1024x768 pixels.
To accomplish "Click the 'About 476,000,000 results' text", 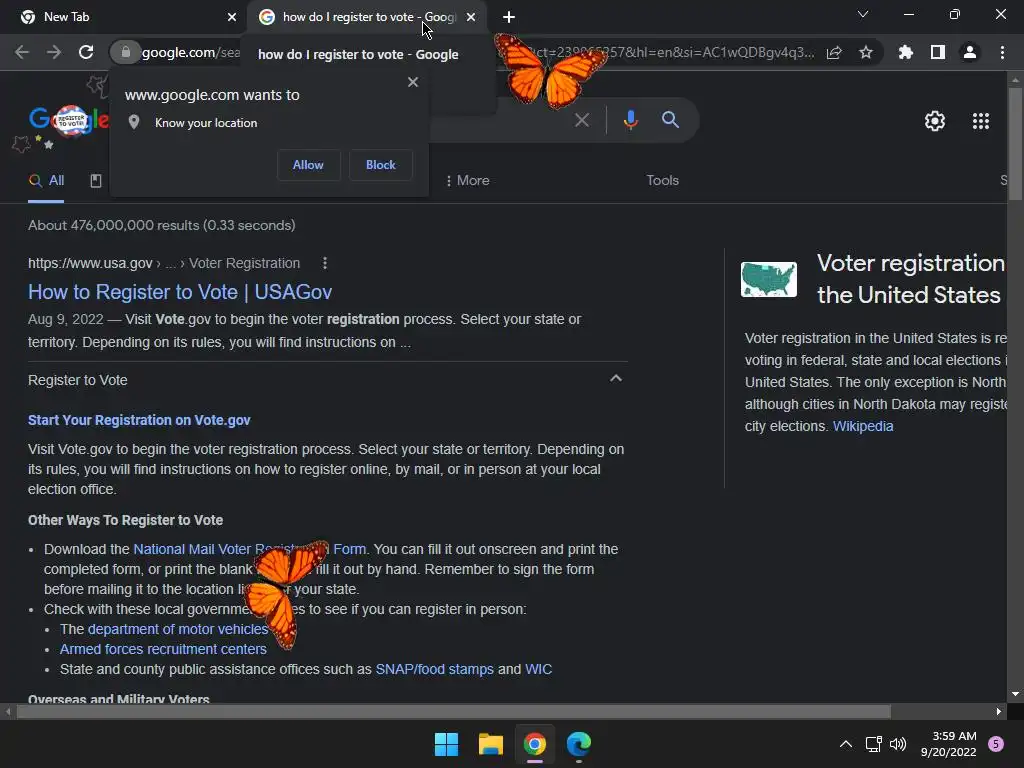I will [x=161, y=225].
